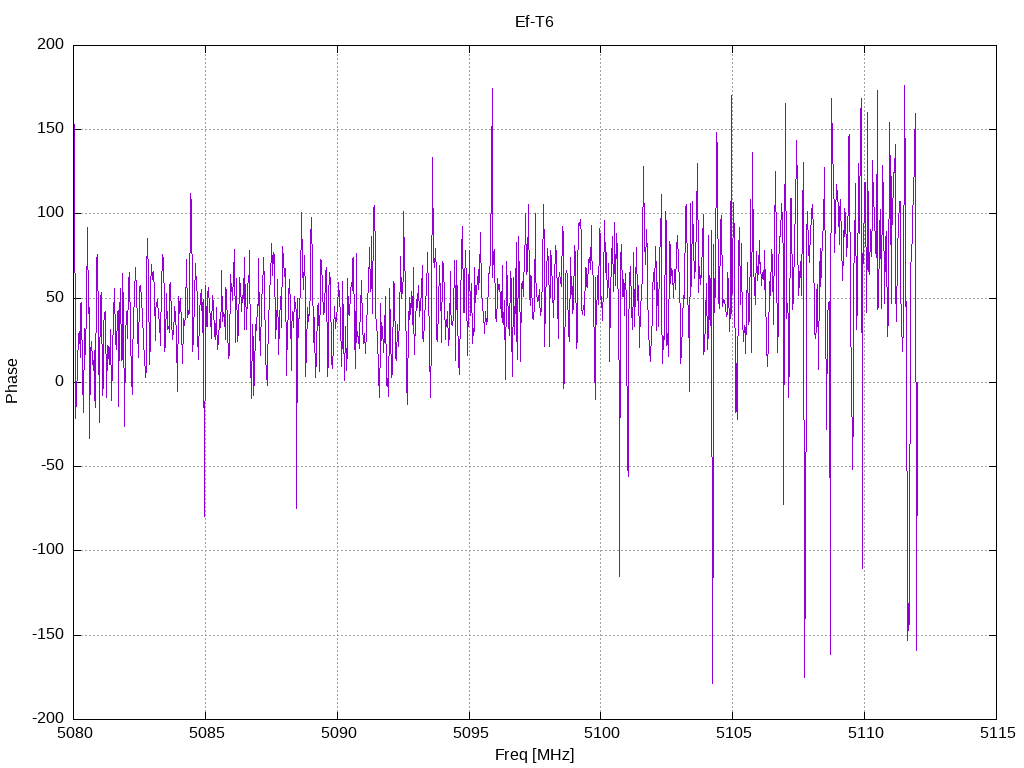Click y-axis tick label 0

point(59,381)
